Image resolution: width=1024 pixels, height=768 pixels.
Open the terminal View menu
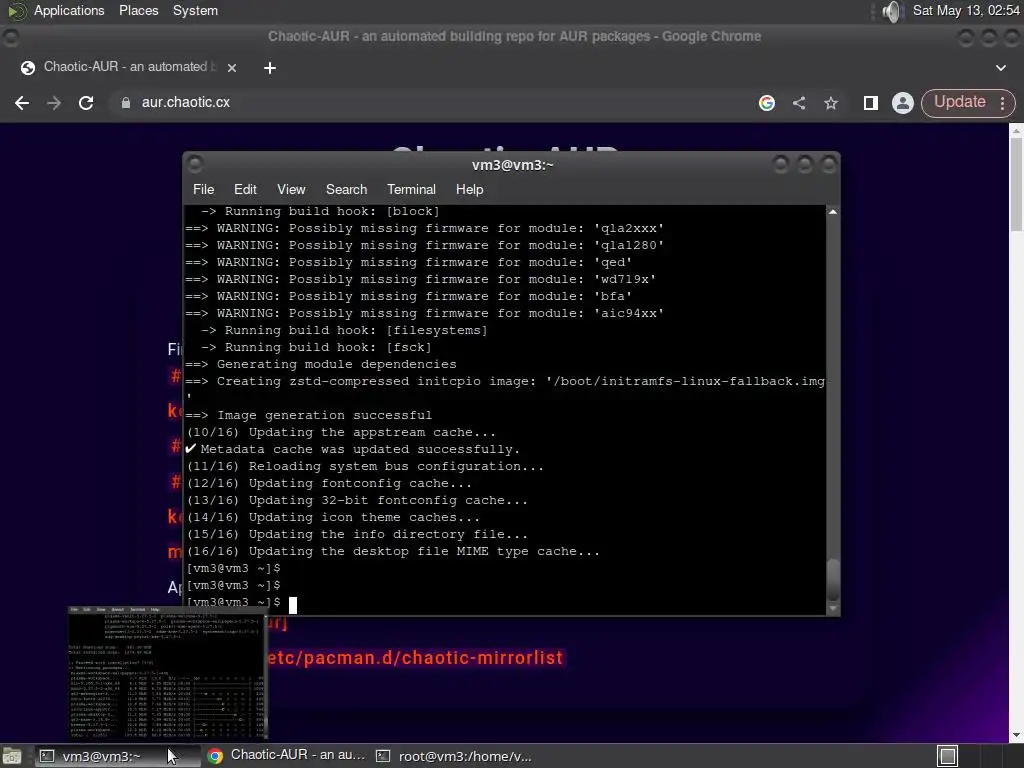[x=291, y=189]
